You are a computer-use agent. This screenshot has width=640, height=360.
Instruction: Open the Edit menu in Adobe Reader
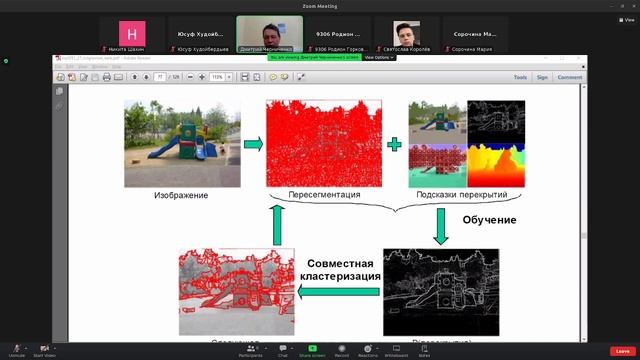pos(70,67)
